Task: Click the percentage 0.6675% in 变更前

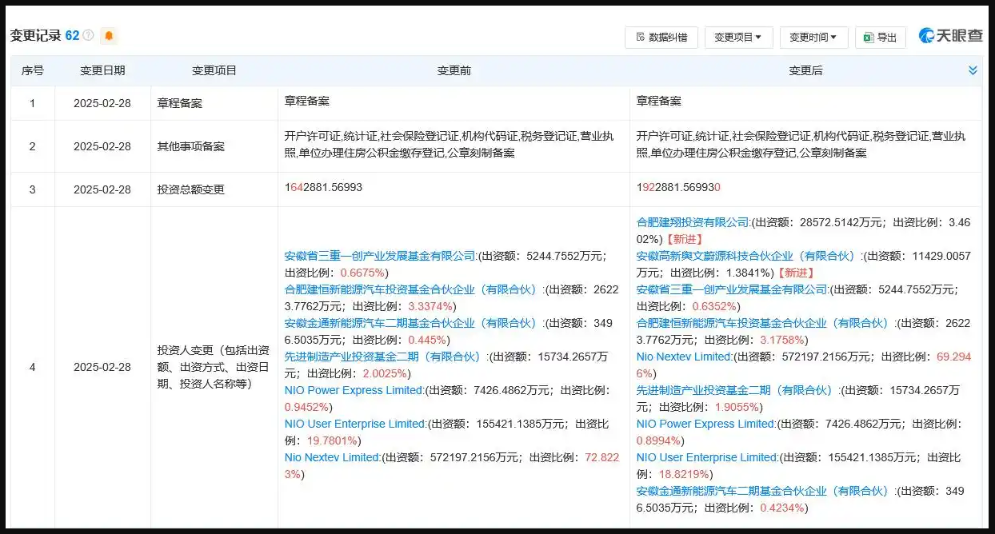Action: (x=362, y=273)
